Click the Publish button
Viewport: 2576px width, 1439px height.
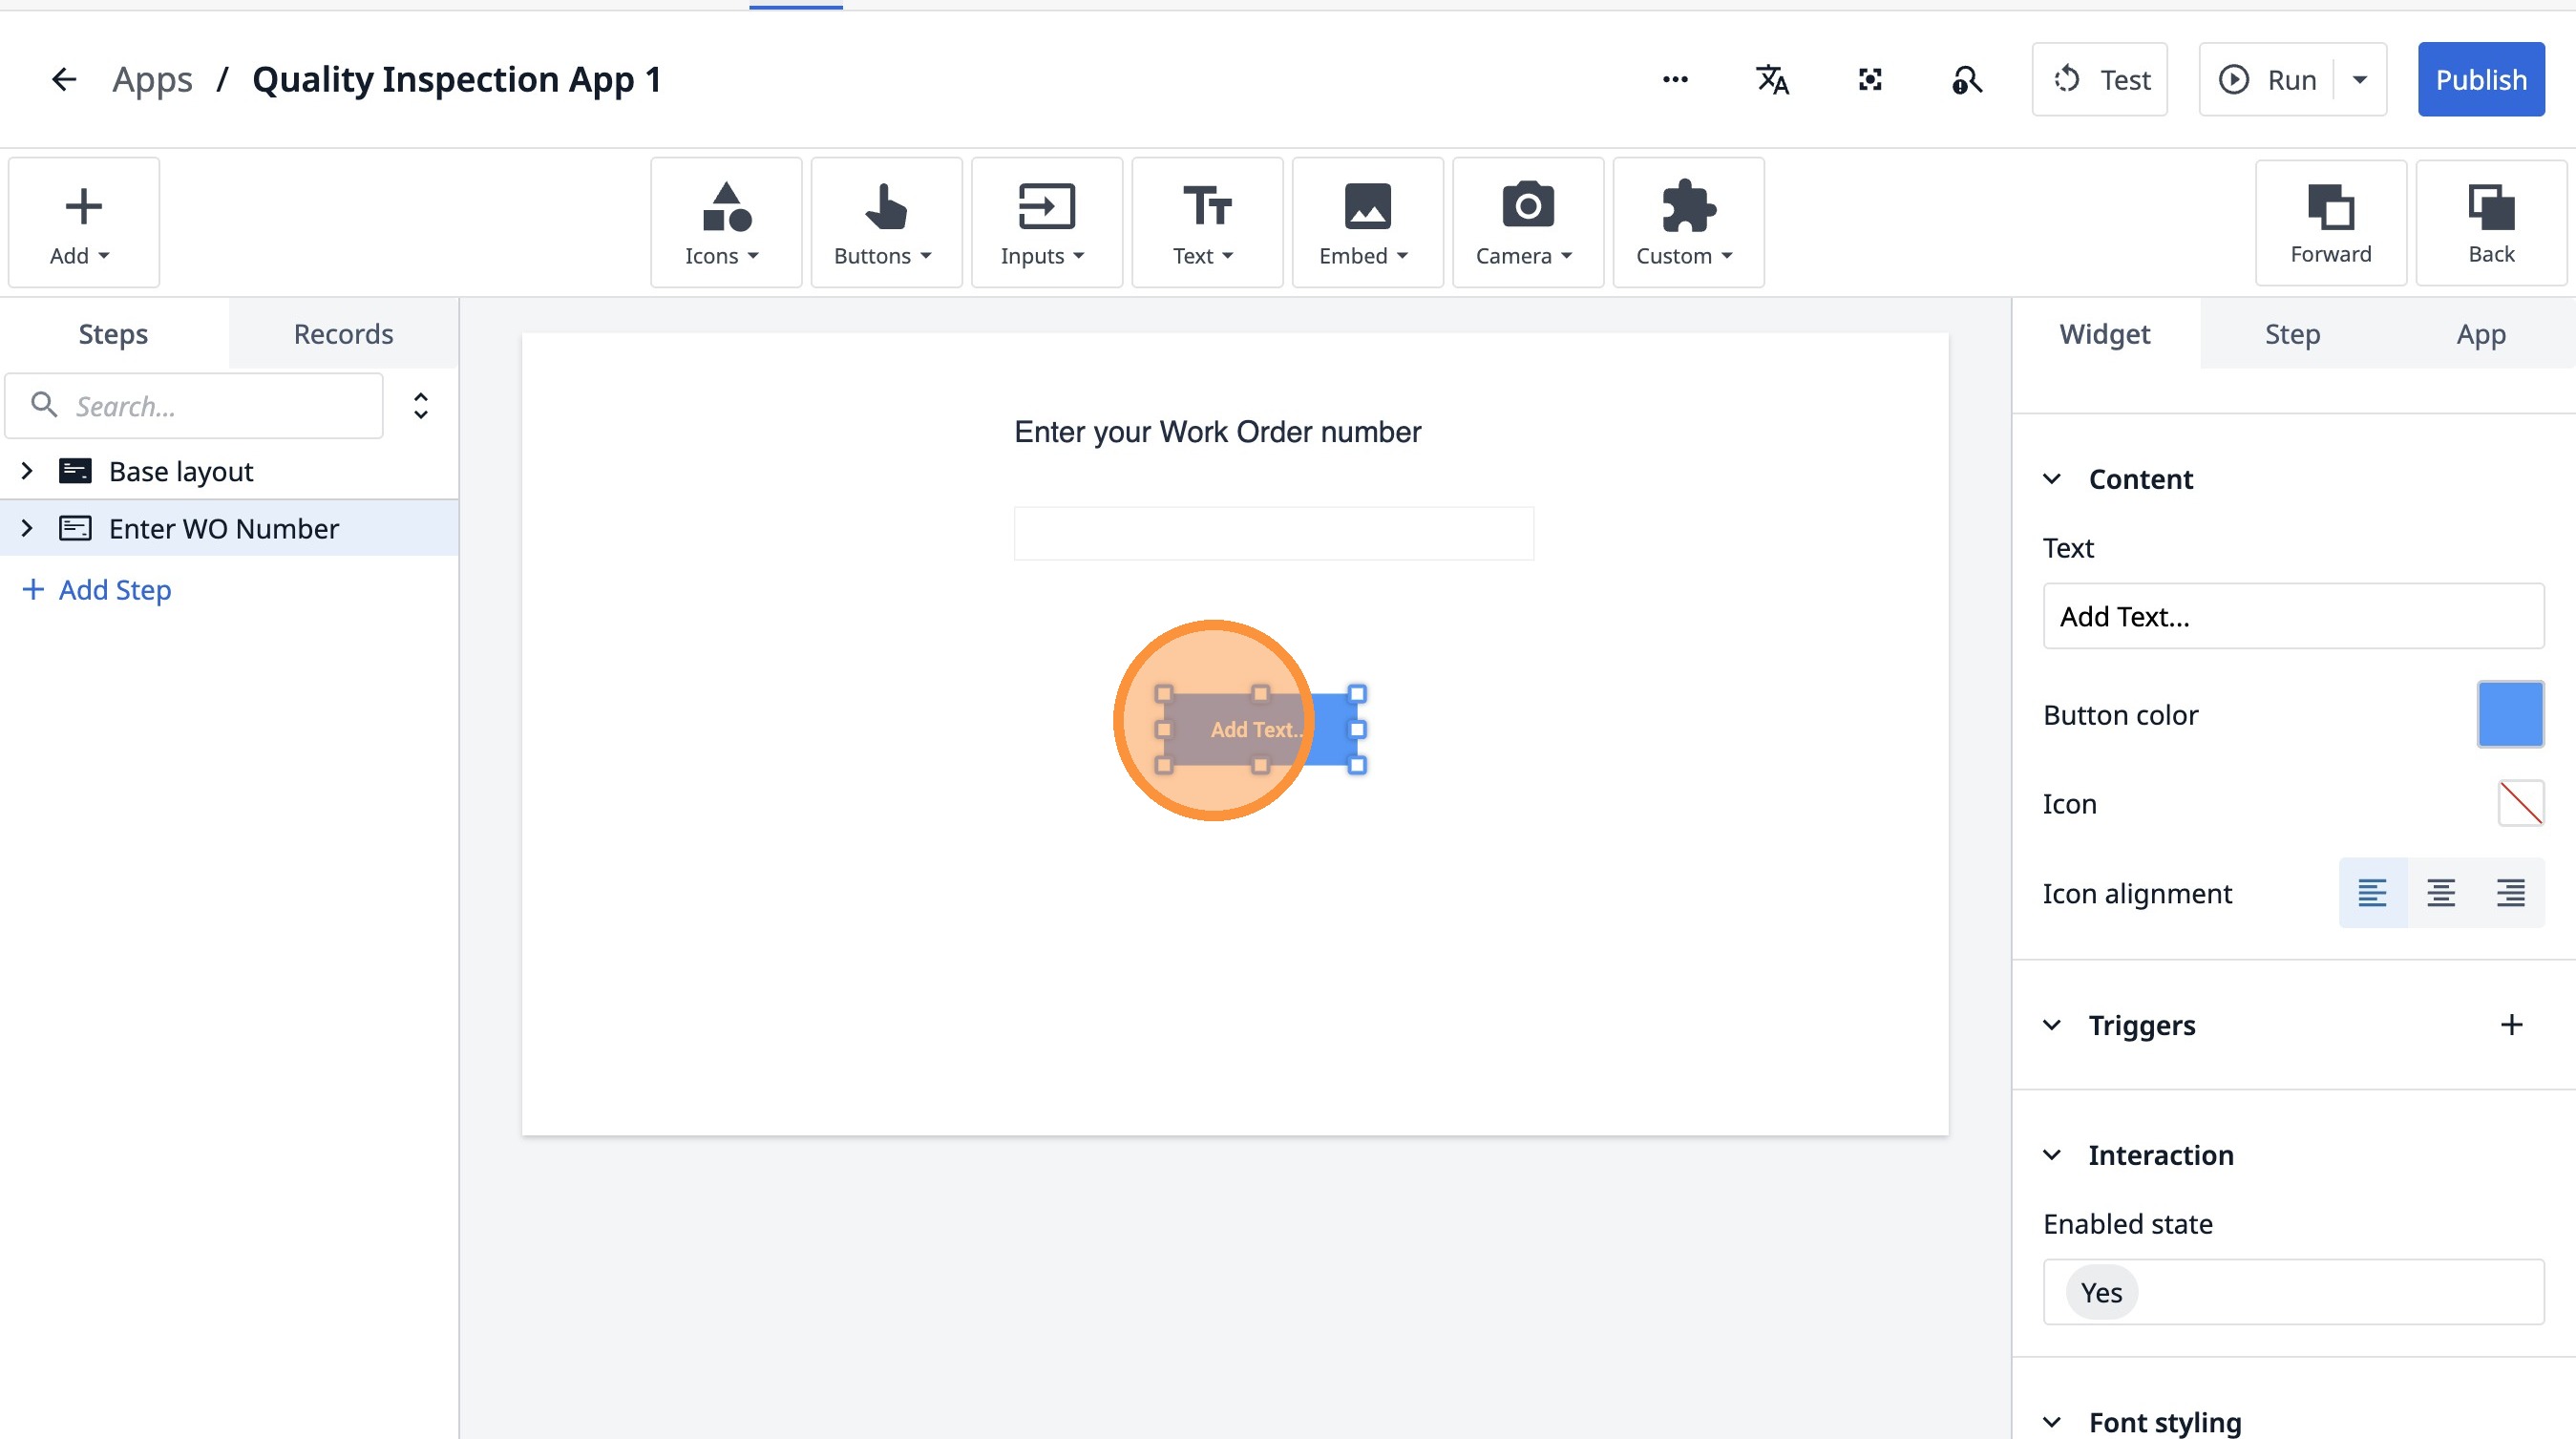pyautogui.click(x=2480, y=79)
